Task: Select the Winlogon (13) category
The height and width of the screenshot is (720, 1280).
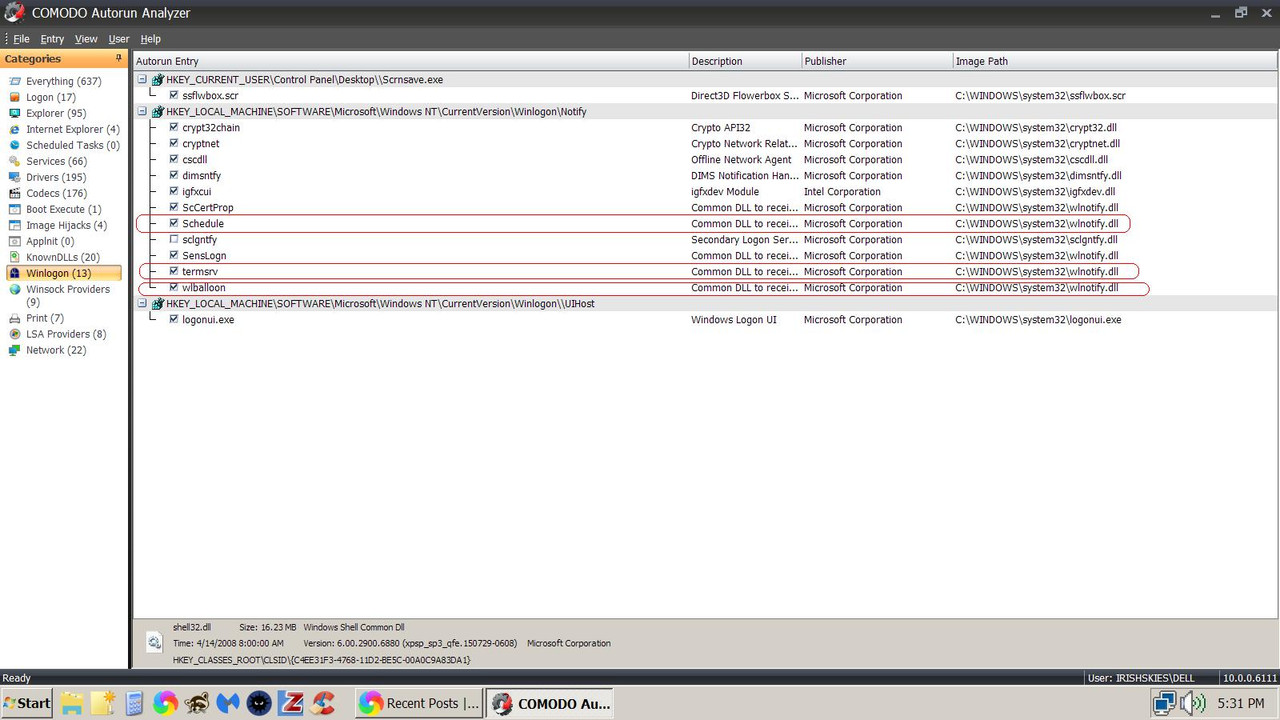Action: tap(64, 273)
